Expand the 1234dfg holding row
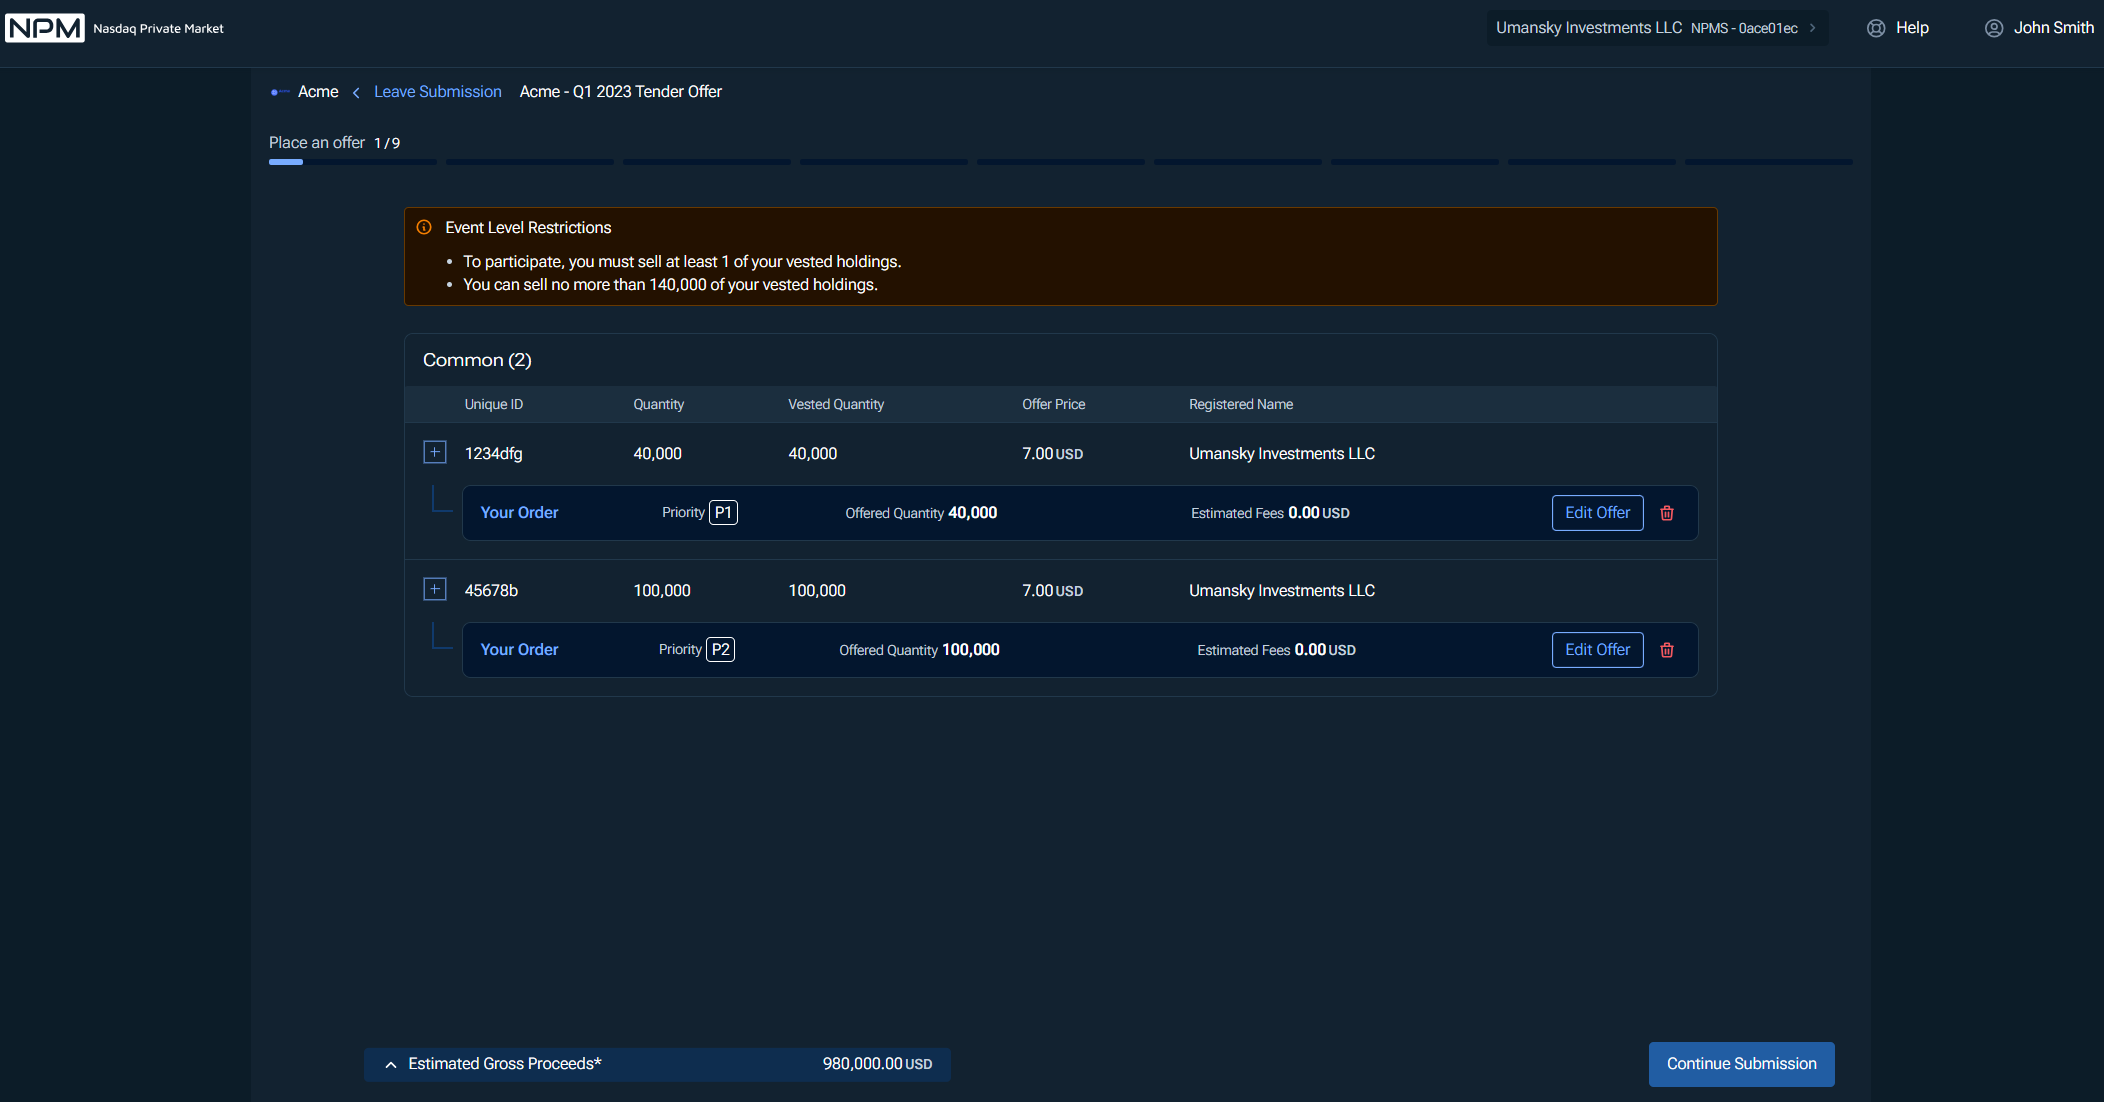Image resolution: width=2104 pixels, height=1102 pixels. [435, 452]
